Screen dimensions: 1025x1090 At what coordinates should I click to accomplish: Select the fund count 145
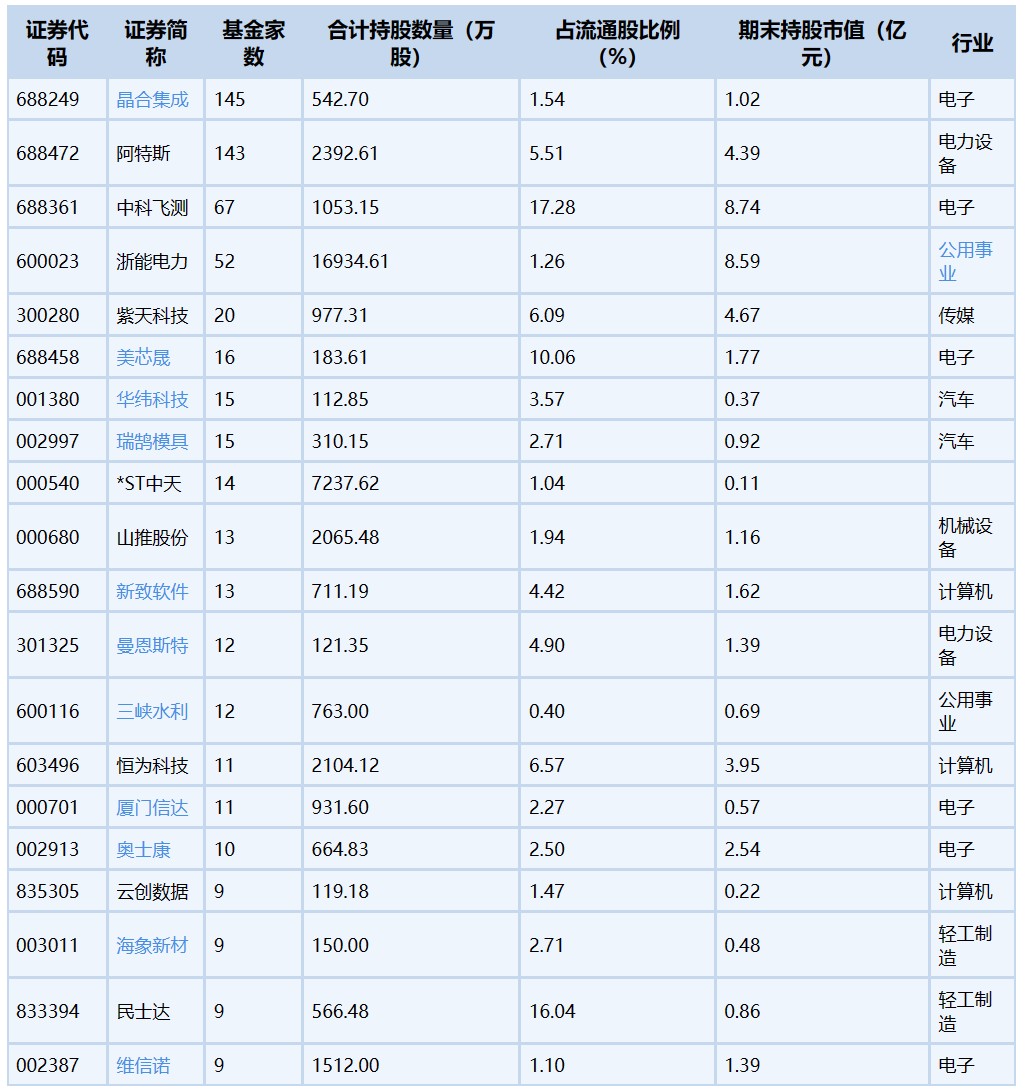pos(229,99)
